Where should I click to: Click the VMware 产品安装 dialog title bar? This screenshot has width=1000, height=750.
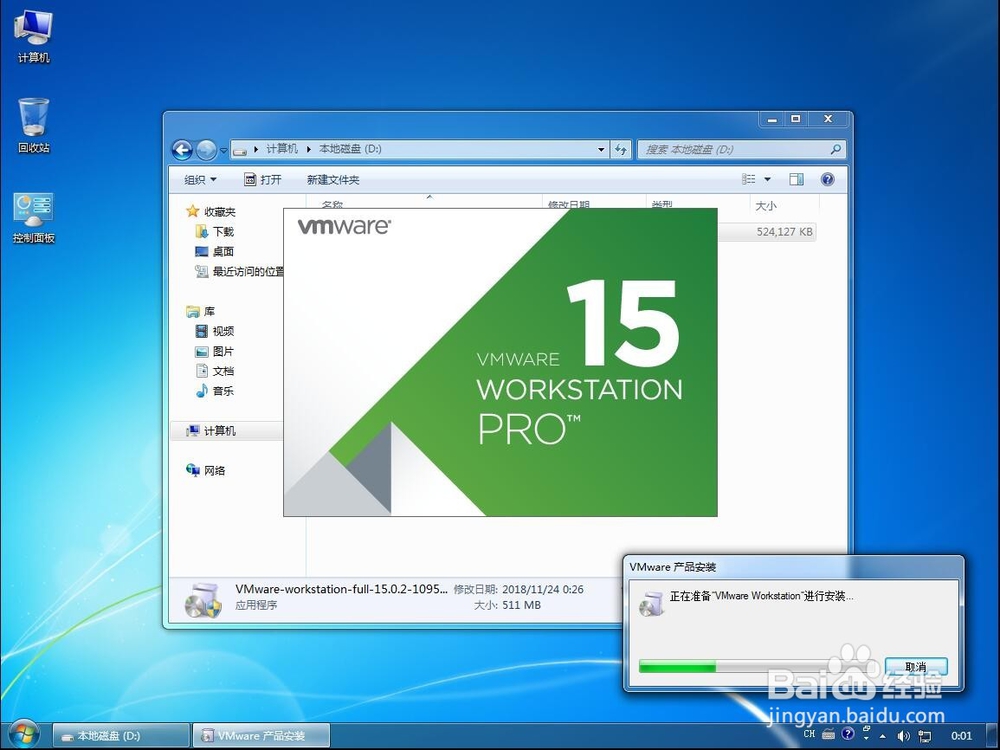[793, 567]
